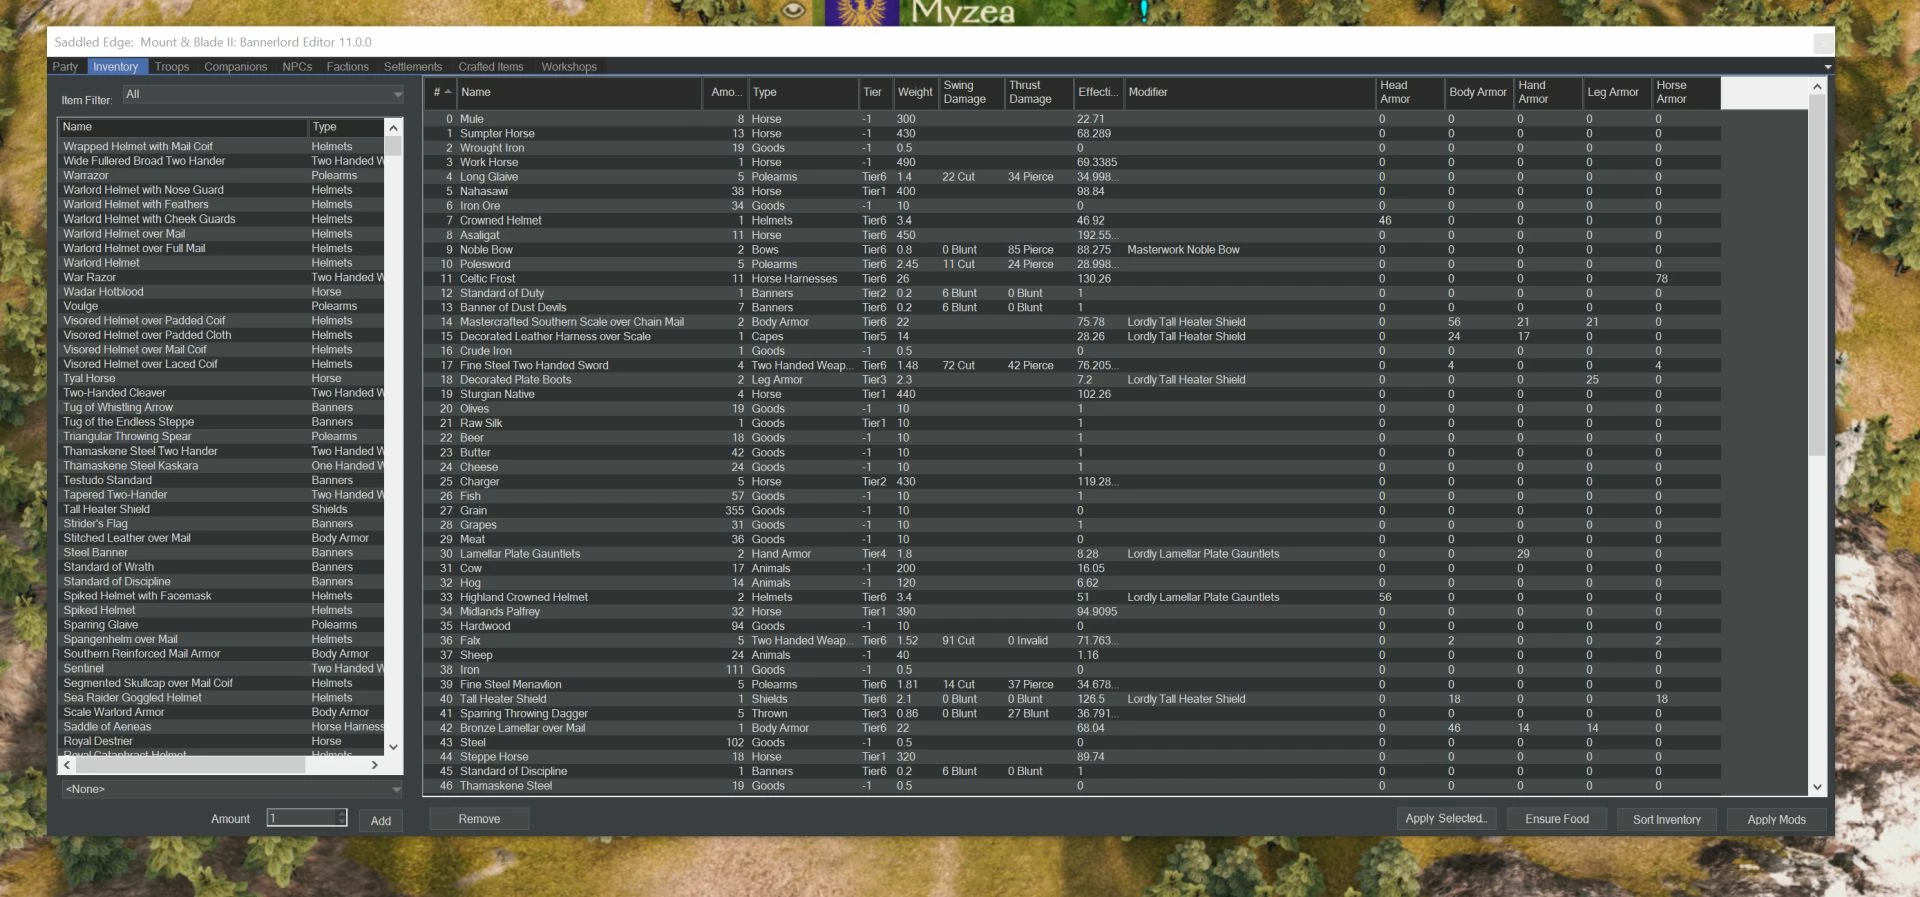1920x897 pixels.
Task: Click the Amount input field
Action: [301, 818]
